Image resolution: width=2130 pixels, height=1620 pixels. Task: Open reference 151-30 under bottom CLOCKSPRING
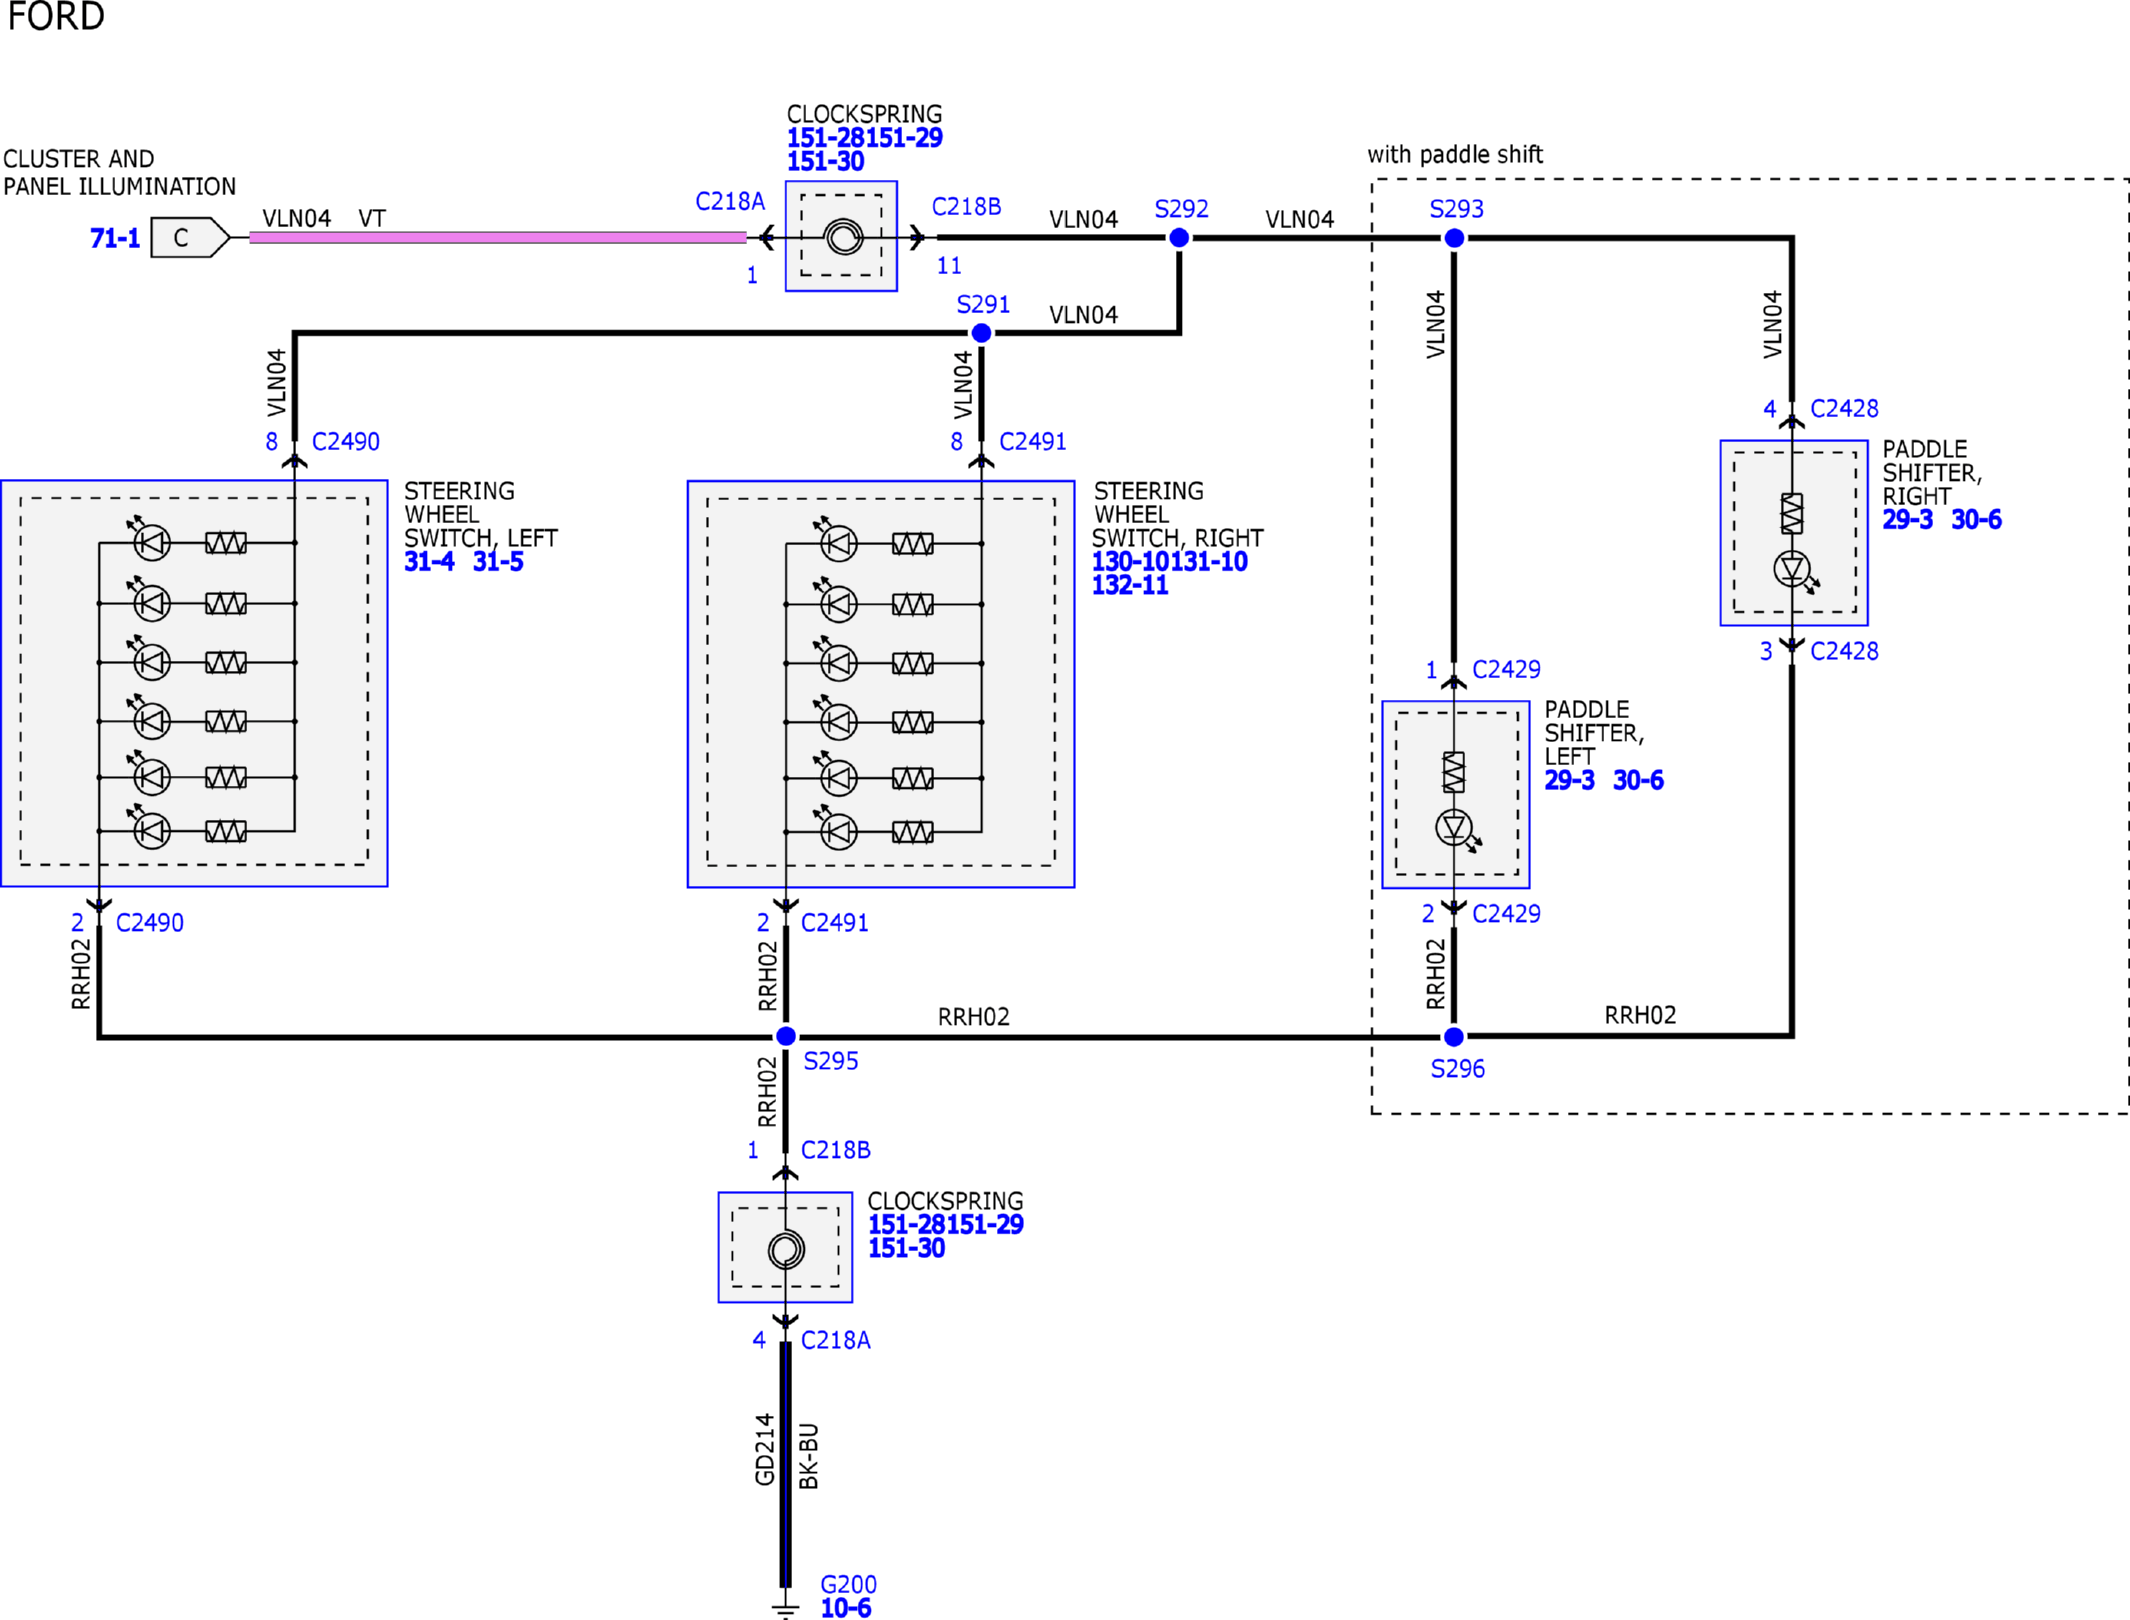click(906, 1249)
